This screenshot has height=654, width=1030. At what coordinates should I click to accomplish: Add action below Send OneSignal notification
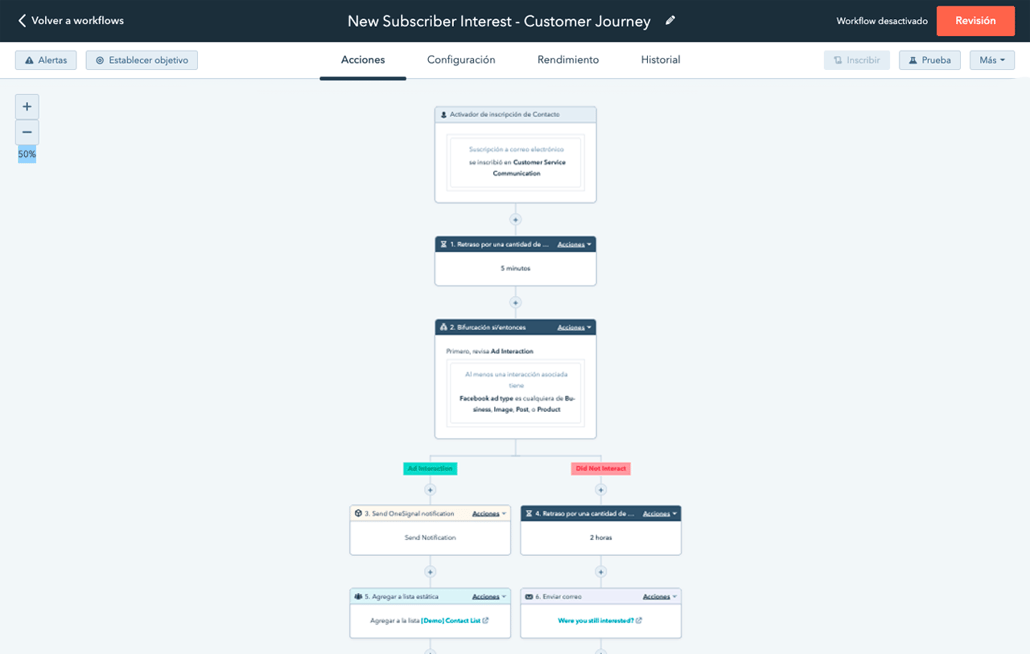tap(430, 572)
